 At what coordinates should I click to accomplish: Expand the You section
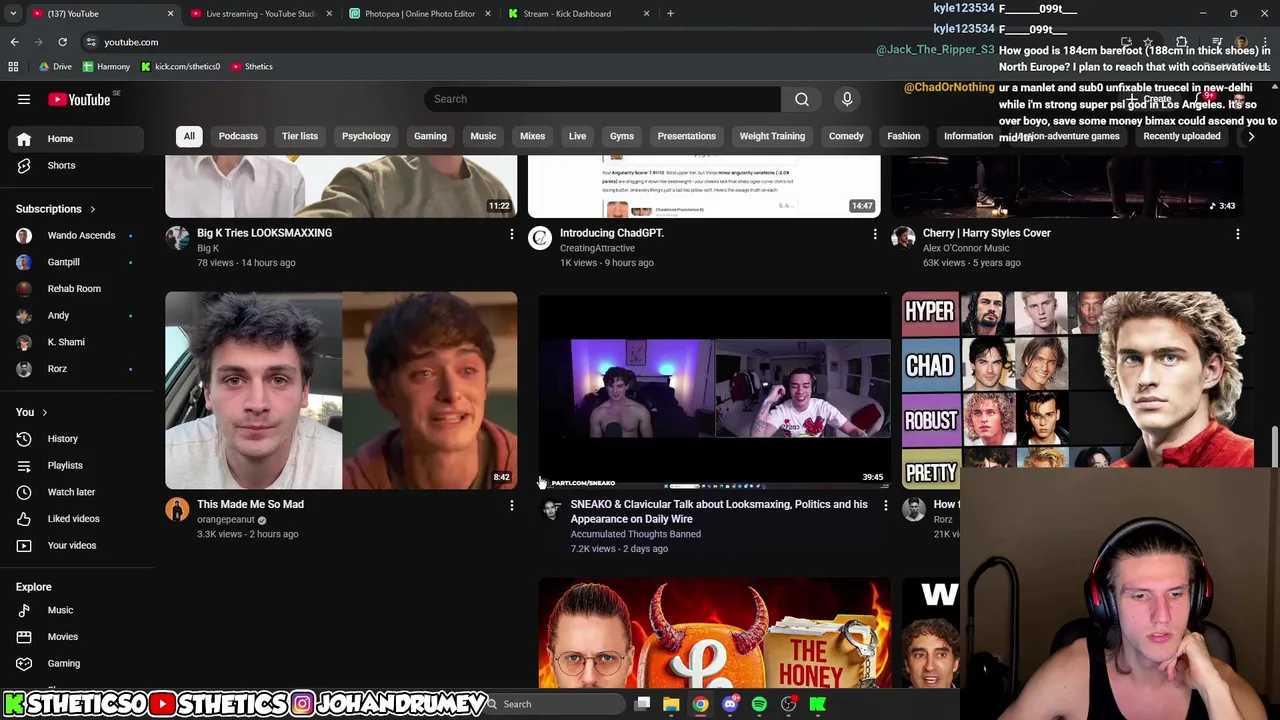pyautogui.click(x=32, y=412)
